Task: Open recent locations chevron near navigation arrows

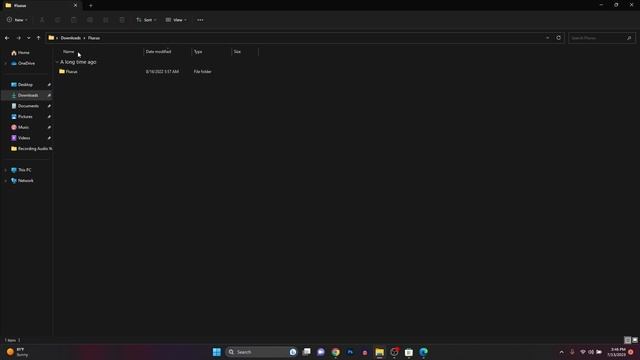Action: [x=29, y=38]
